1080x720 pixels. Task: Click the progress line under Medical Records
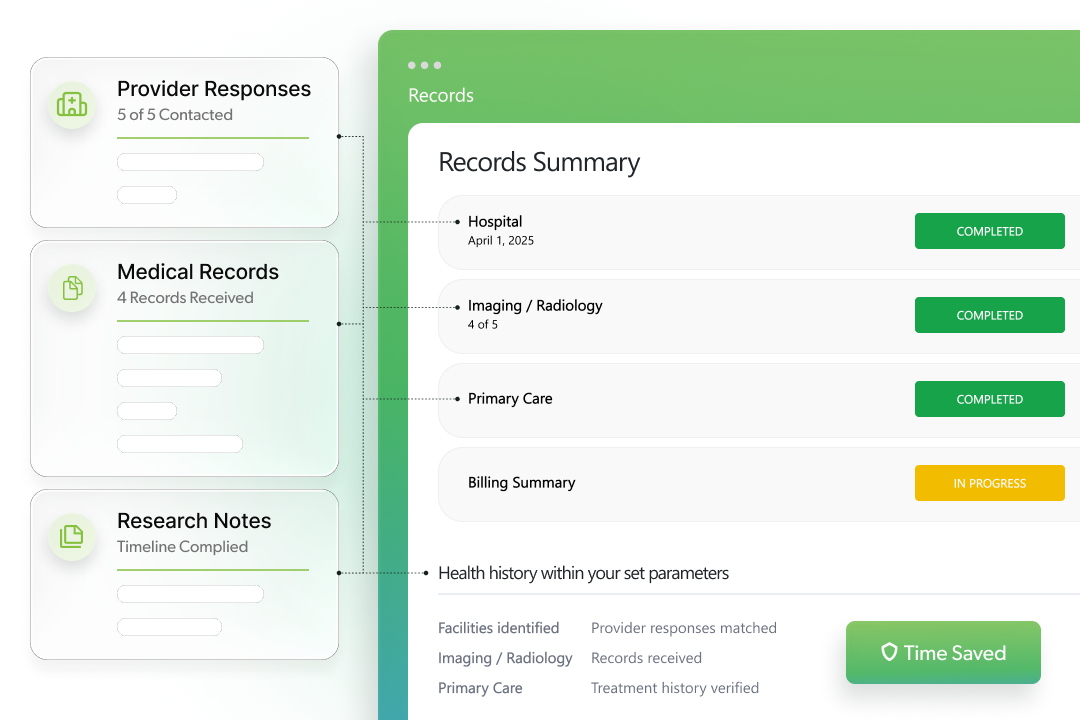coord(213,321)
